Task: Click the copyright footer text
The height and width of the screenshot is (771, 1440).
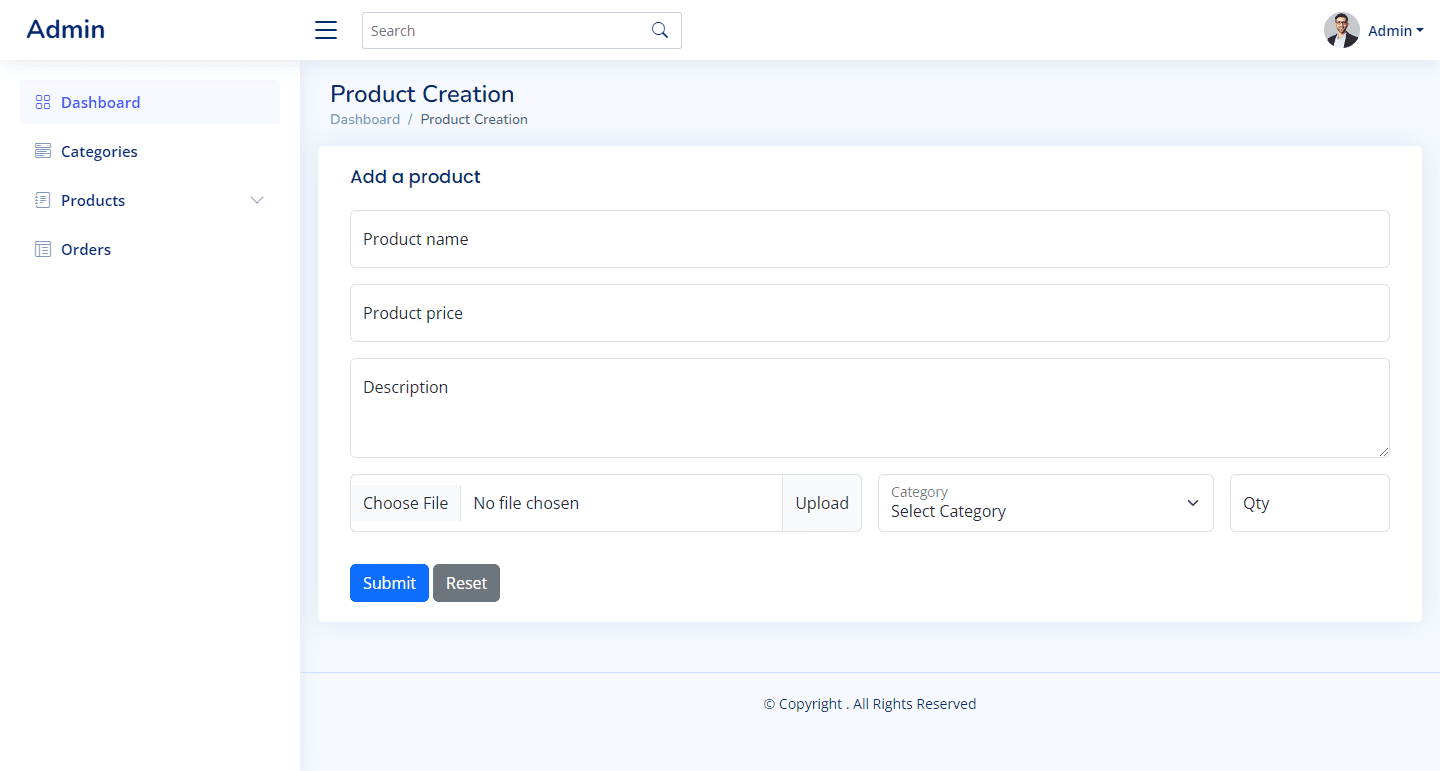Action: tap(870, 704)
